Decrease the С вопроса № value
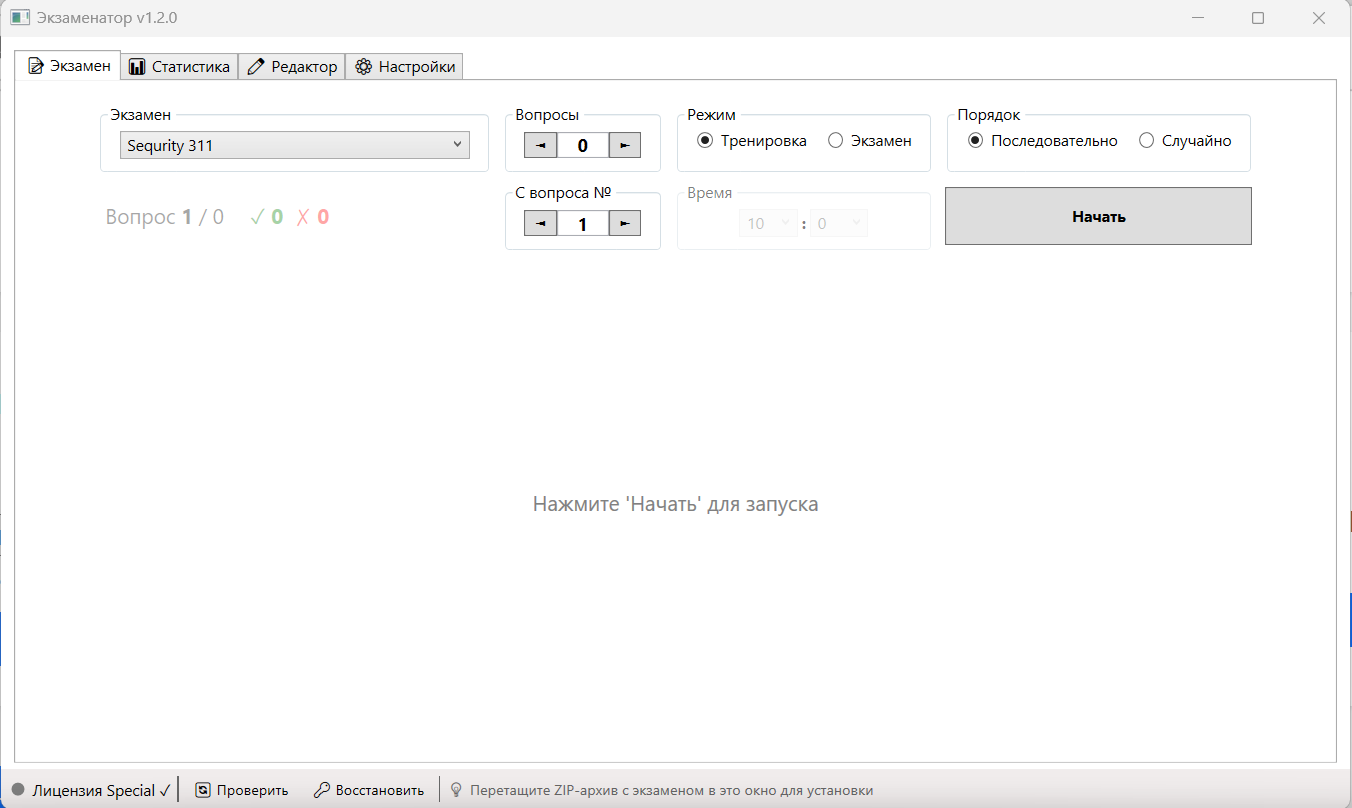The width and height of the screenshot is (1352, 808). coord(541,223)
